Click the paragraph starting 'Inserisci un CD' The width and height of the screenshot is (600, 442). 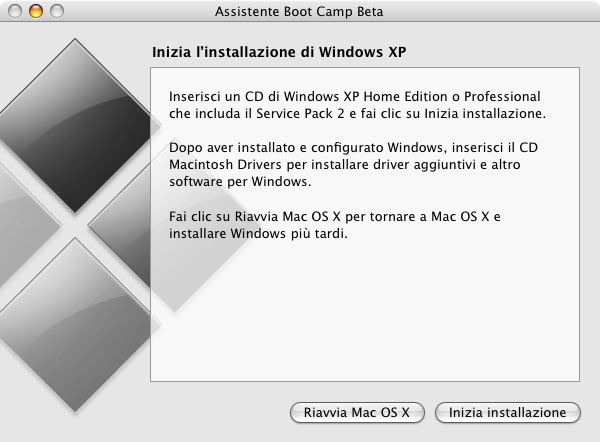pyautogui.click(x=357, y=105)
